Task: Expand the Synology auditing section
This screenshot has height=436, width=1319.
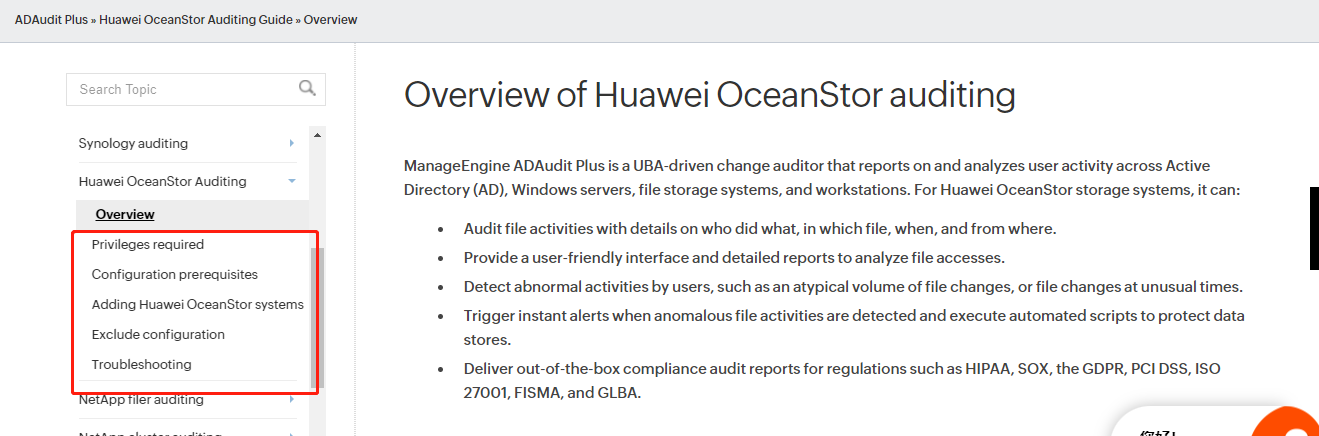Action: [291, 143]
